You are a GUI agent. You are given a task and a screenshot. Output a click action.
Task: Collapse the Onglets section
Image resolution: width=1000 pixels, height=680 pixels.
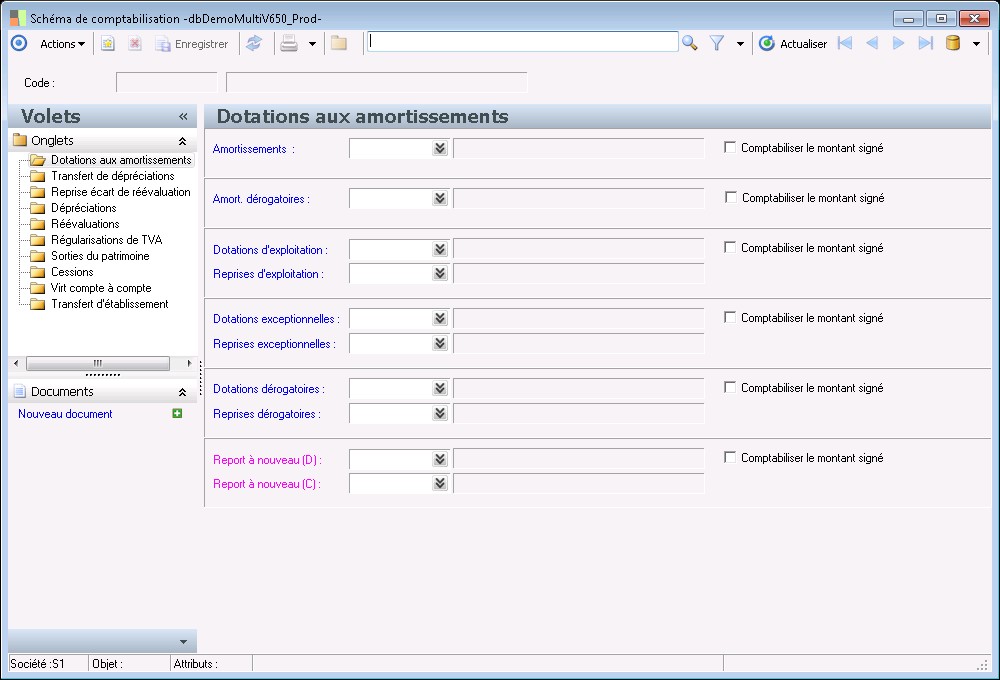pyautogui.click(x=182, y=141)
